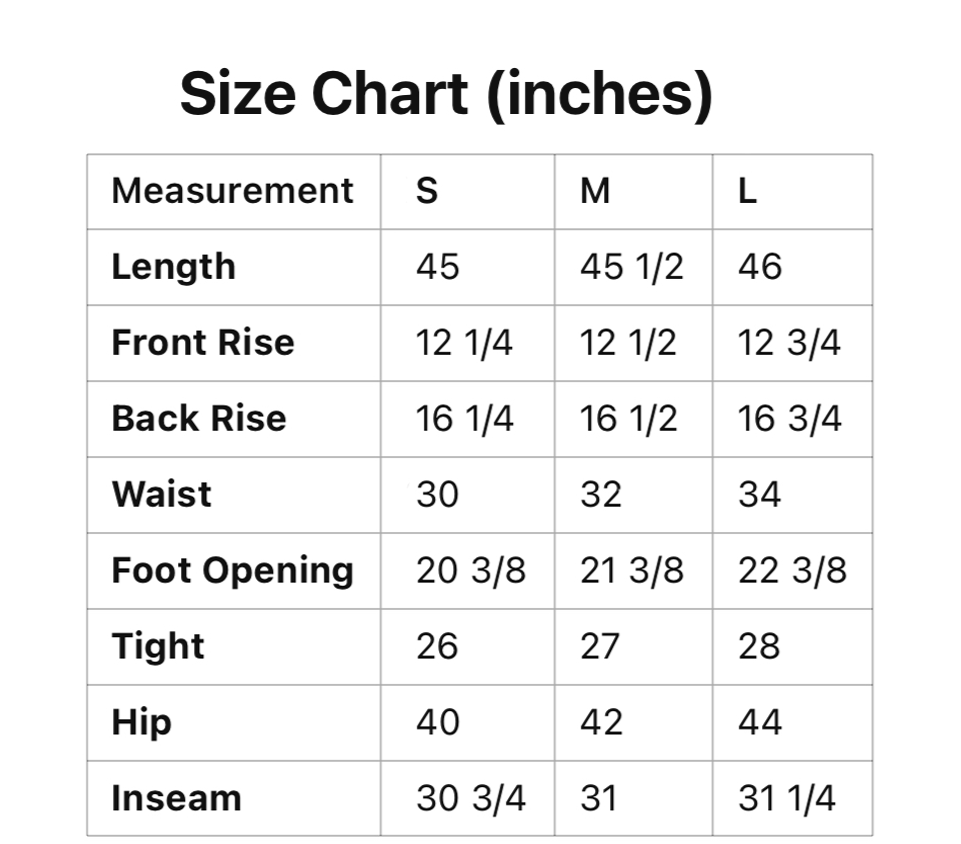Select the Waist value 32 cell
Viewport: 961px width, 844px height.
coord(601,495)
